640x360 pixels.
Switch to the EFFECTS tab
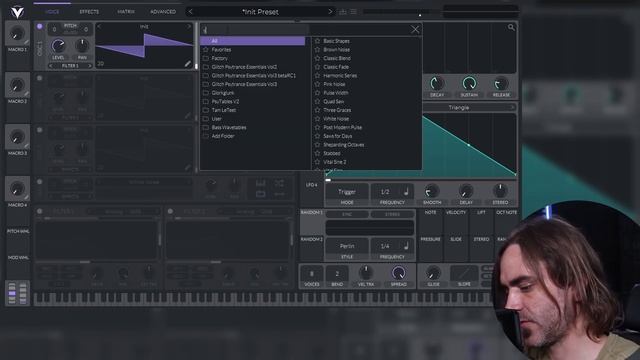pos(89,12)
